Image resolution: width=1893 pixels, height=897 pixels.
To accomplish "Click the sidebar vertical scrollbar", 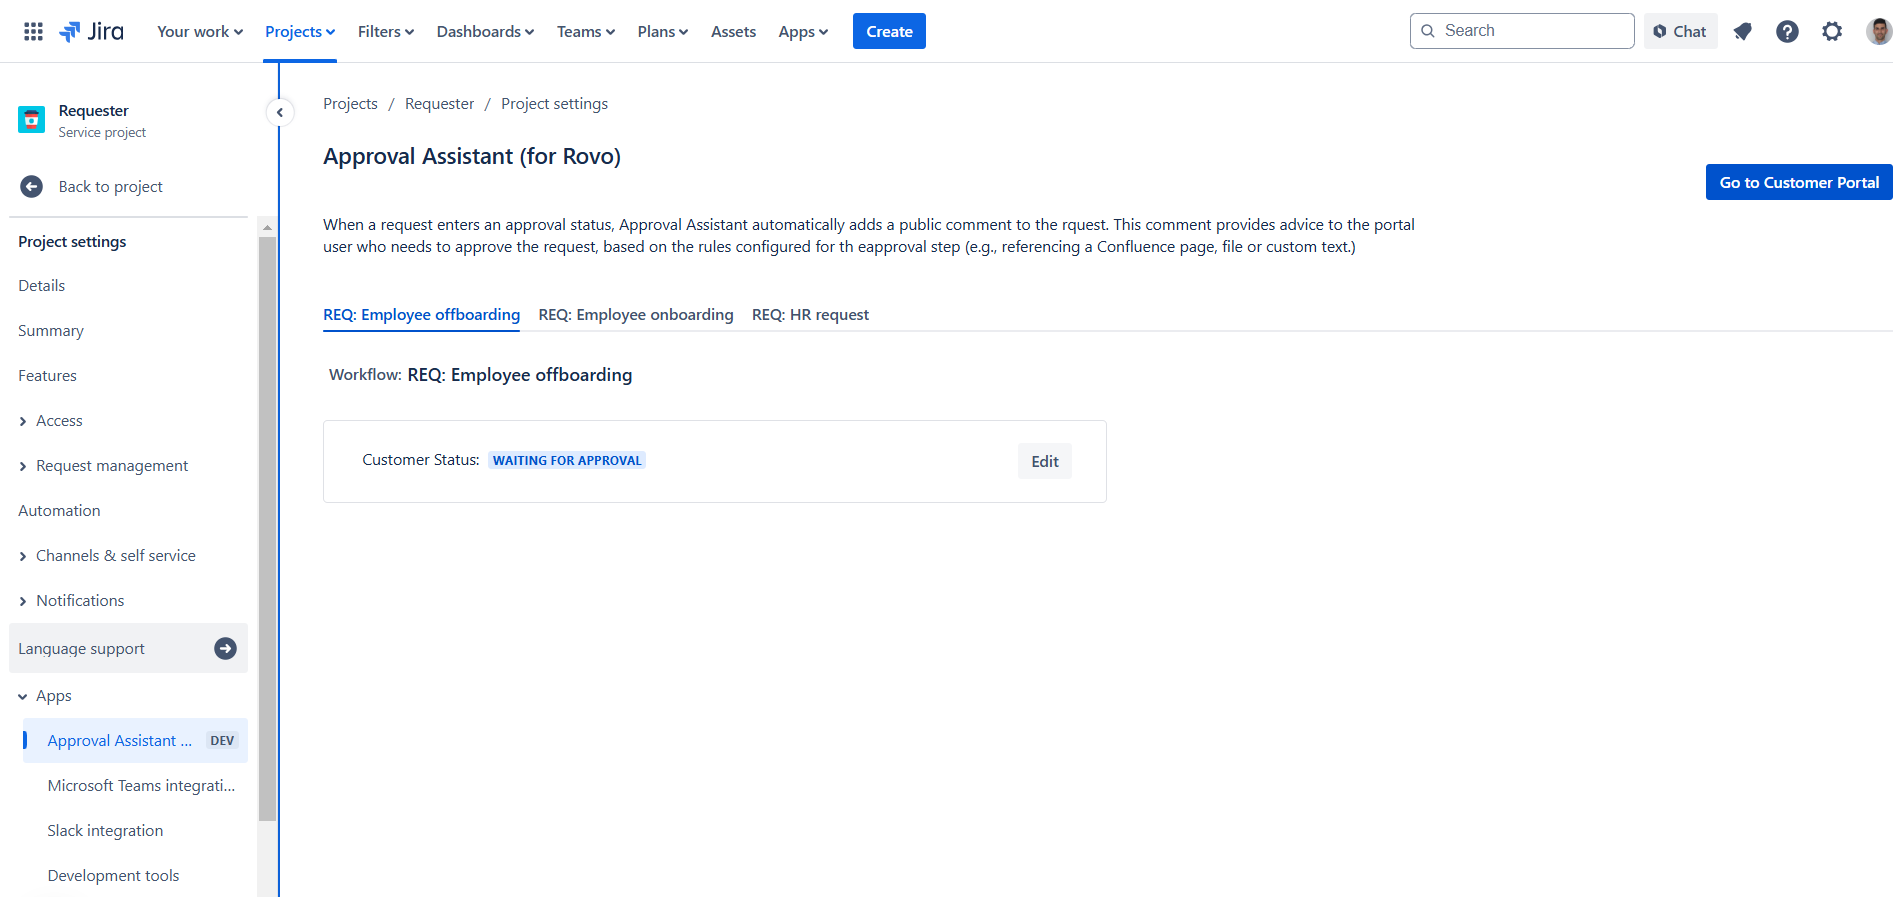I will coord(267,527).
